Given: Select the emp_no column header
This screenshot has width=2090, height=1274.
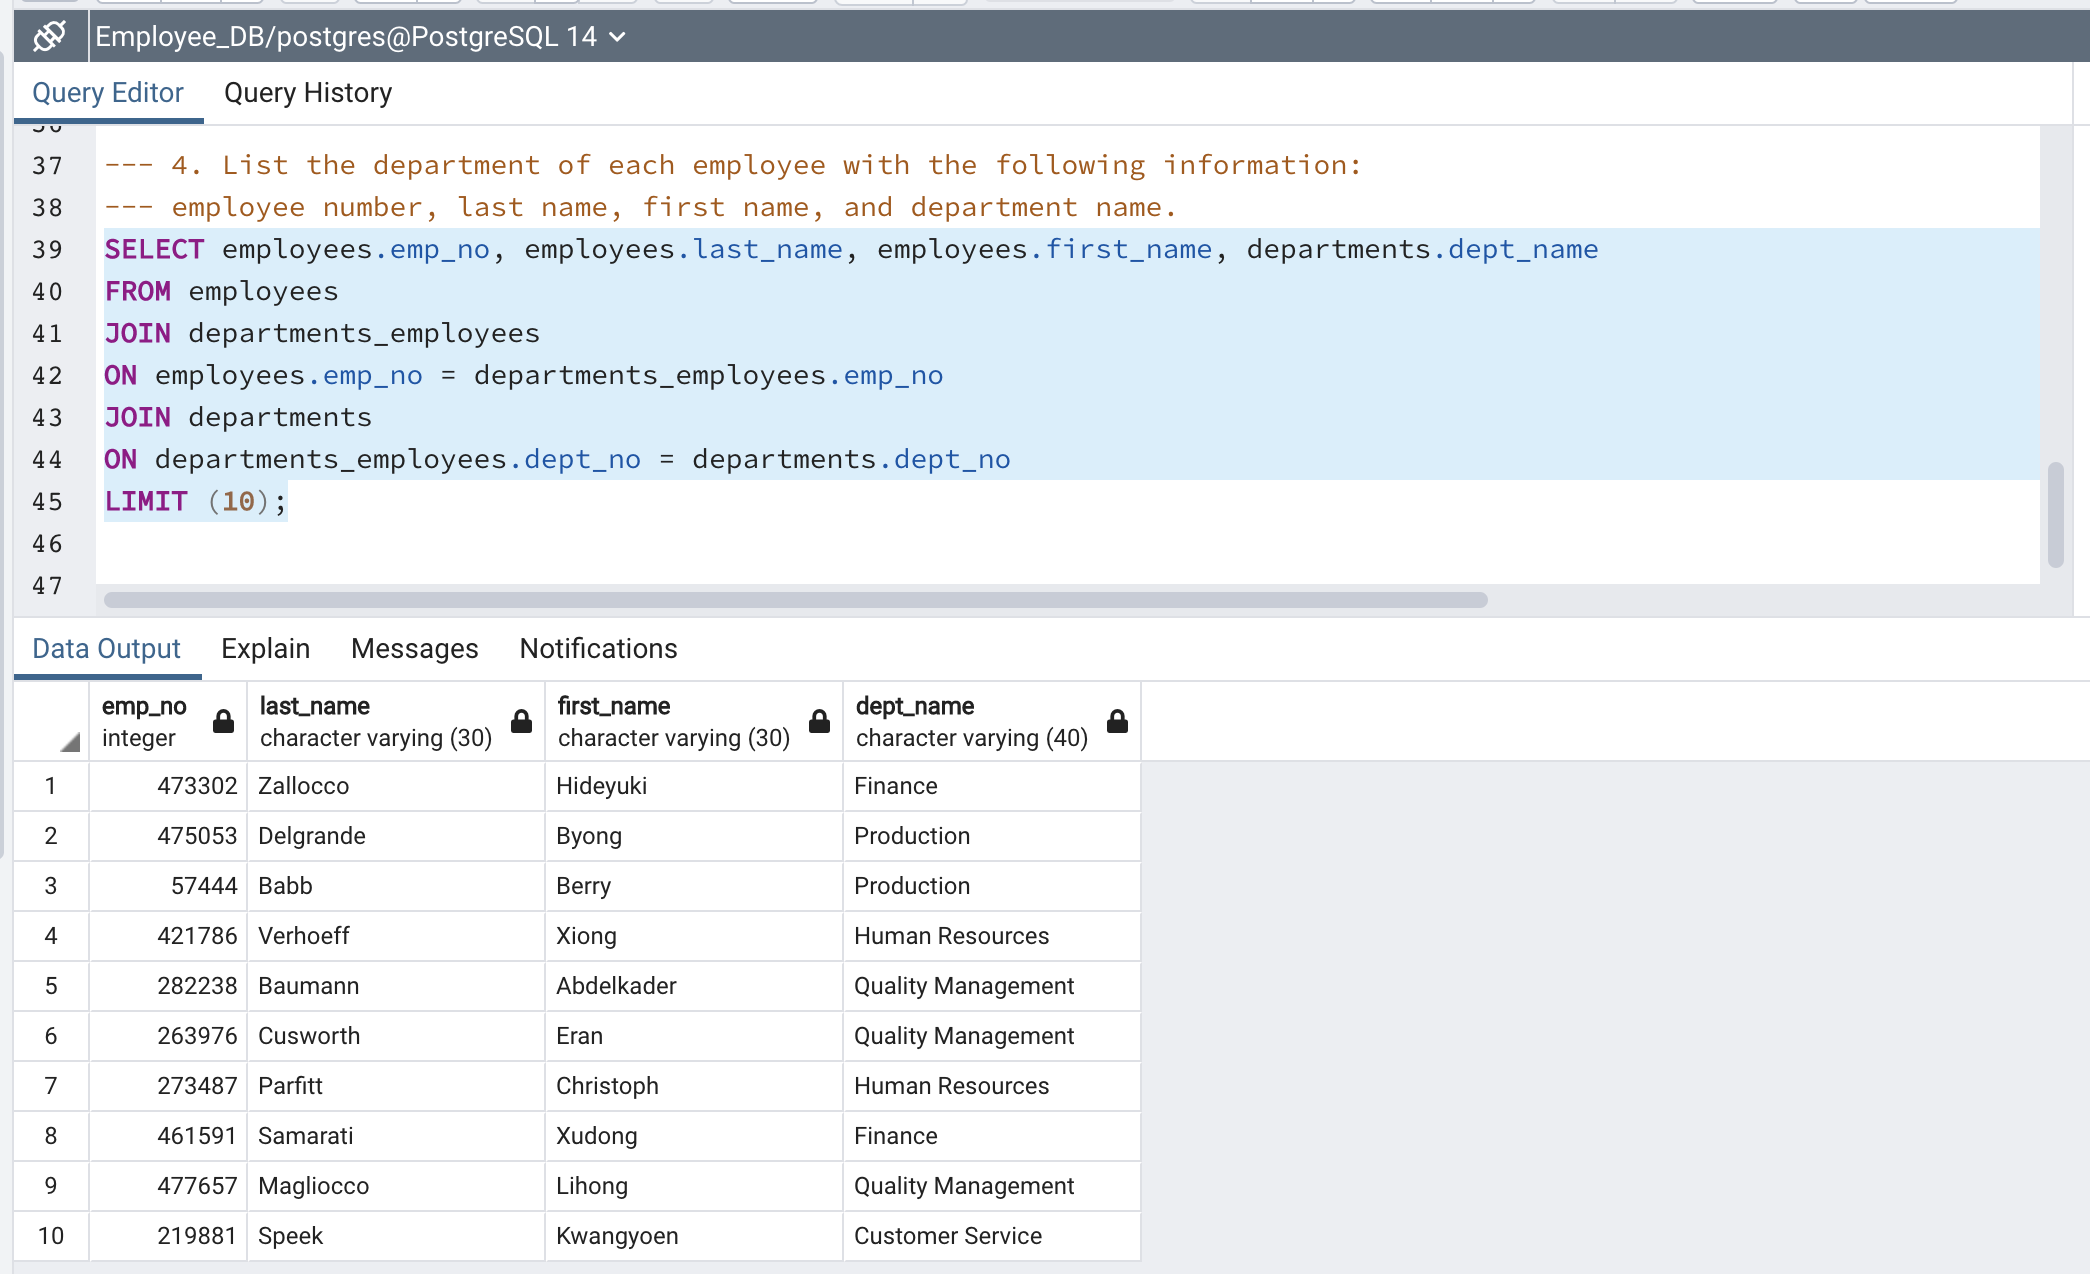Looking at the screenshot, I should coord(168,722).
